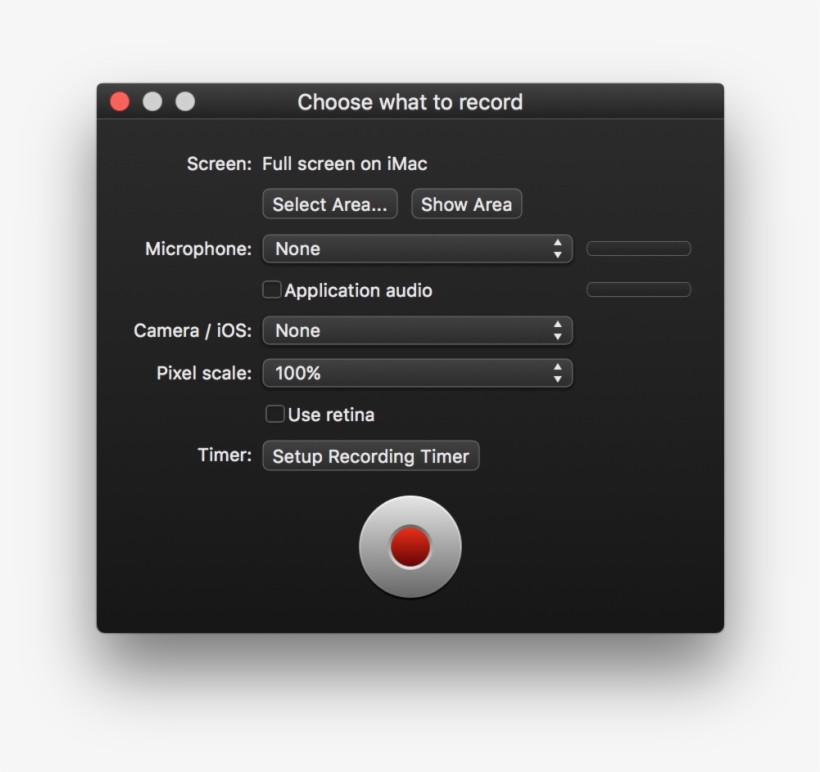Open the Pixel scale 100% dropdown
This screenshot has width=820, height=772.
(416, 373)
